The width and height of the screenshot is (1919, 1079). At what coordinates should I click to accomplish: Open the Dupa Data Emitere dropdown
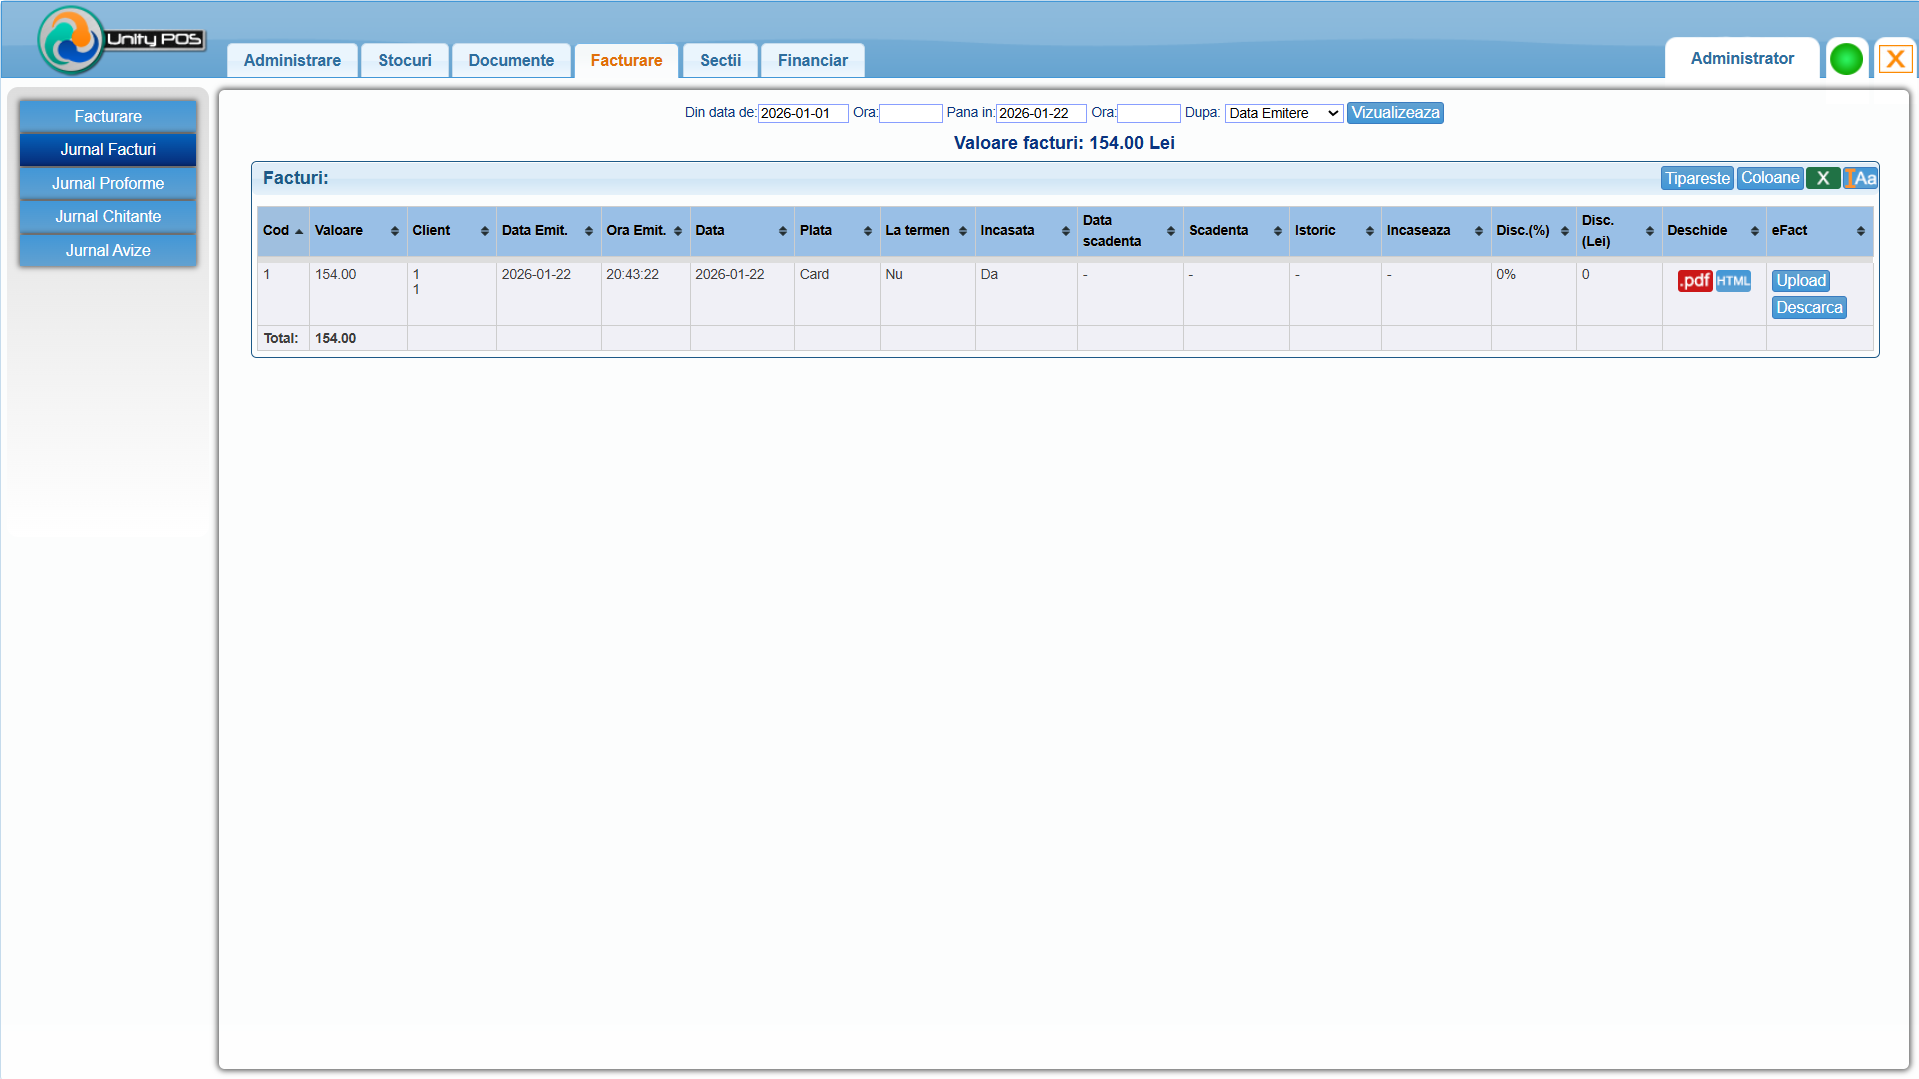point(1283,113)
